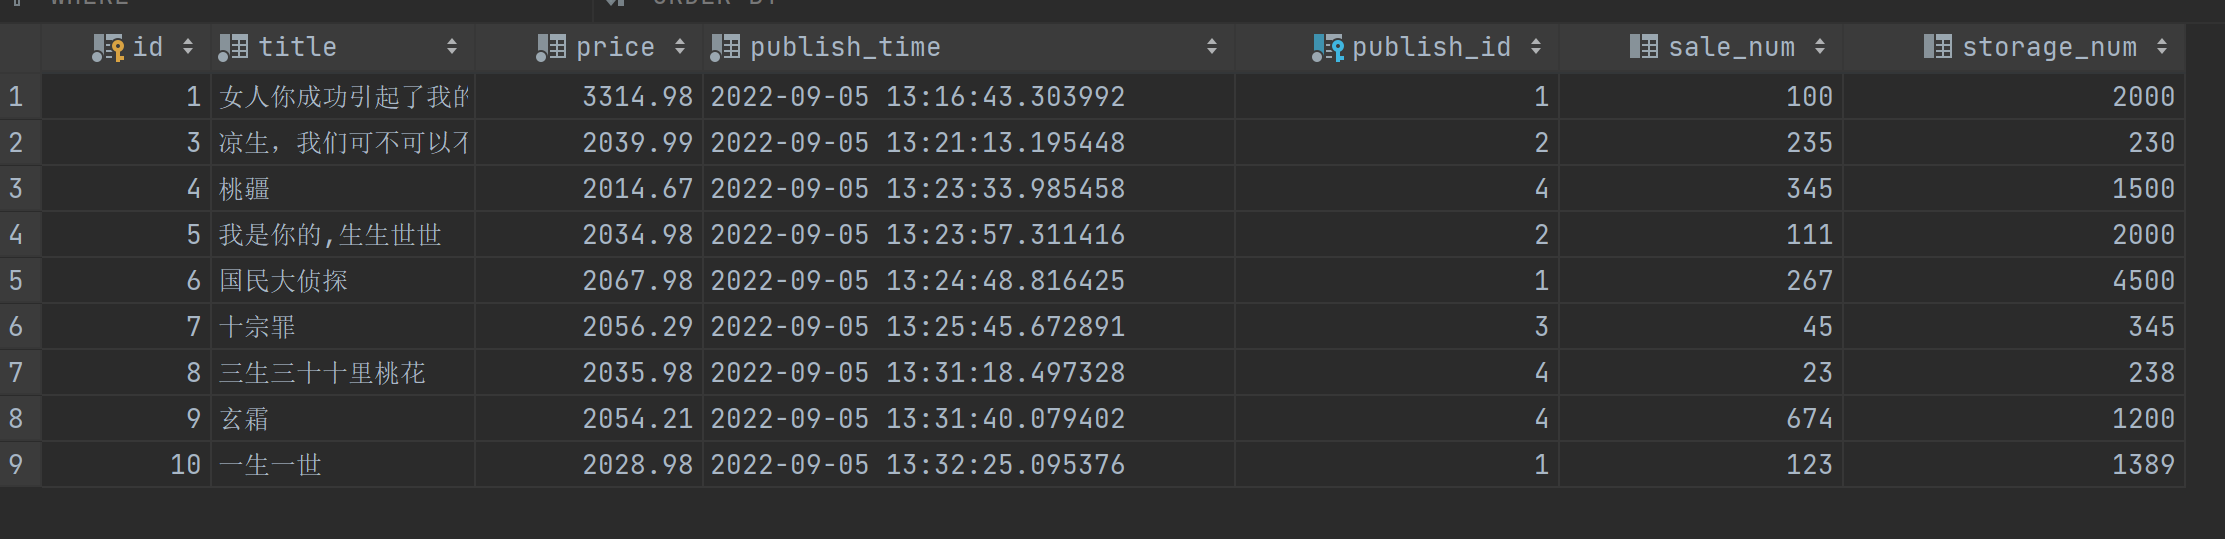The image size is (2225, 539).
Task: Click the publish_id cell in the 十宗罪 row
Action: (x=1541, y=327)
